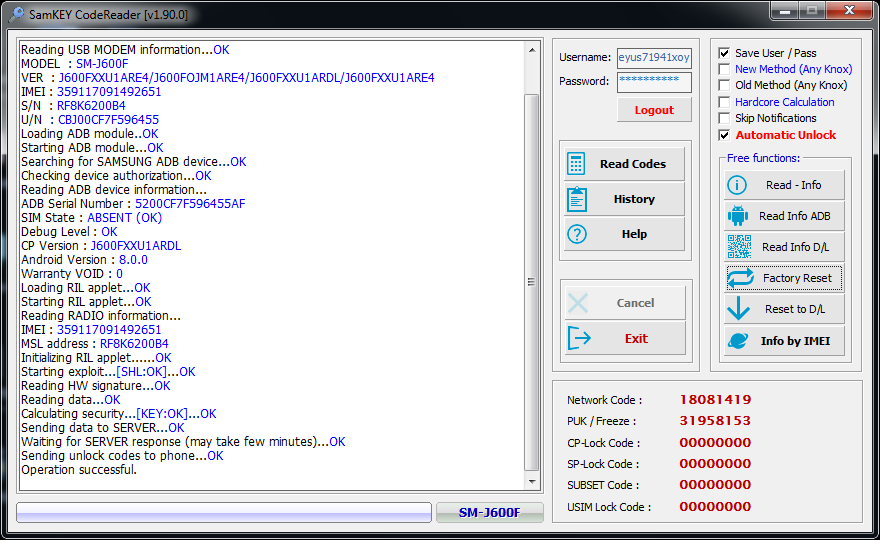This screenshot has width=880, height=540.
Task: Click in the Username input field
Action: pyautogui.click(x=654, y=57)
